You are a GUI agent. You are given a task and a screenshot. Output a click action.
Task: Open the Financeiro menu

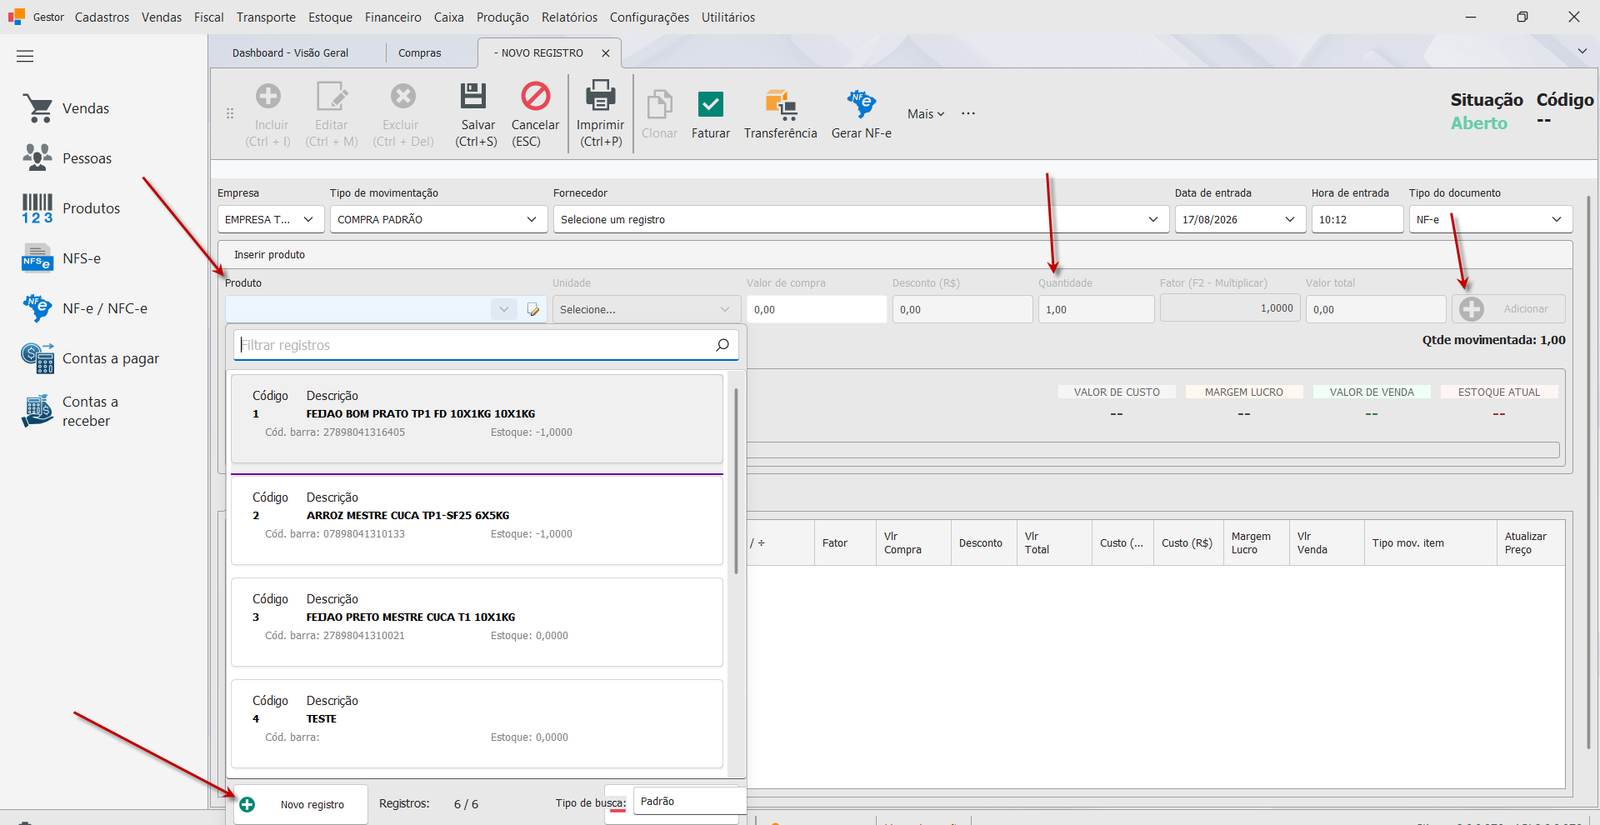393,17
